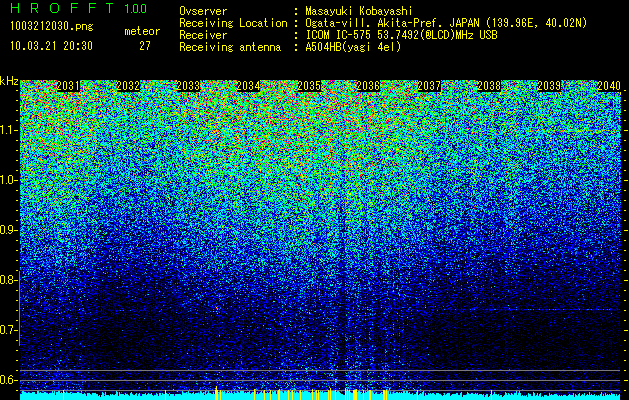Viewport: 629px width, 400px height.
Task: Click the antenna A504HB(yagi 4el) text
Action: point(353,47)
